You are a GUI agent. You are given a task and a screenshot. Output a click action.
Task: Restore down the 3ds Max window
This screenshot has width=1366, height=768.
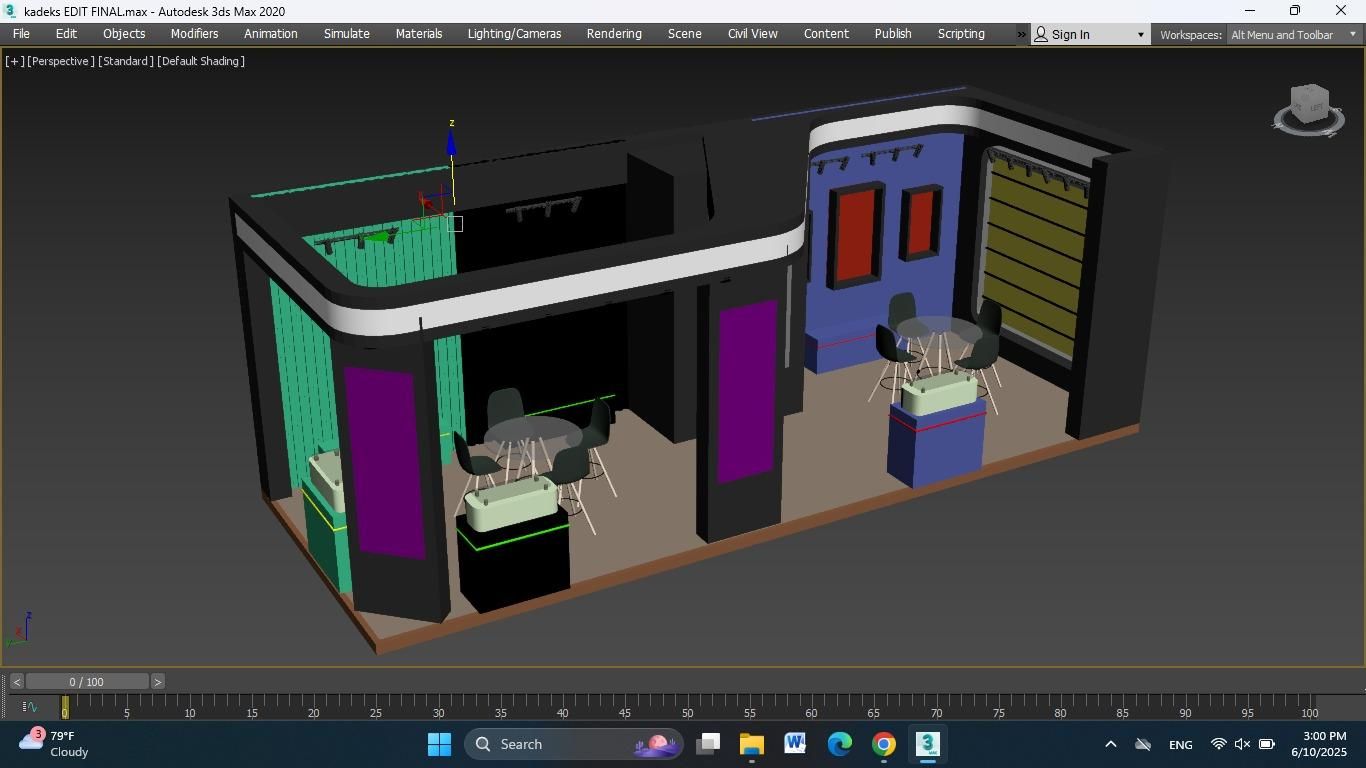[1295, 11]
